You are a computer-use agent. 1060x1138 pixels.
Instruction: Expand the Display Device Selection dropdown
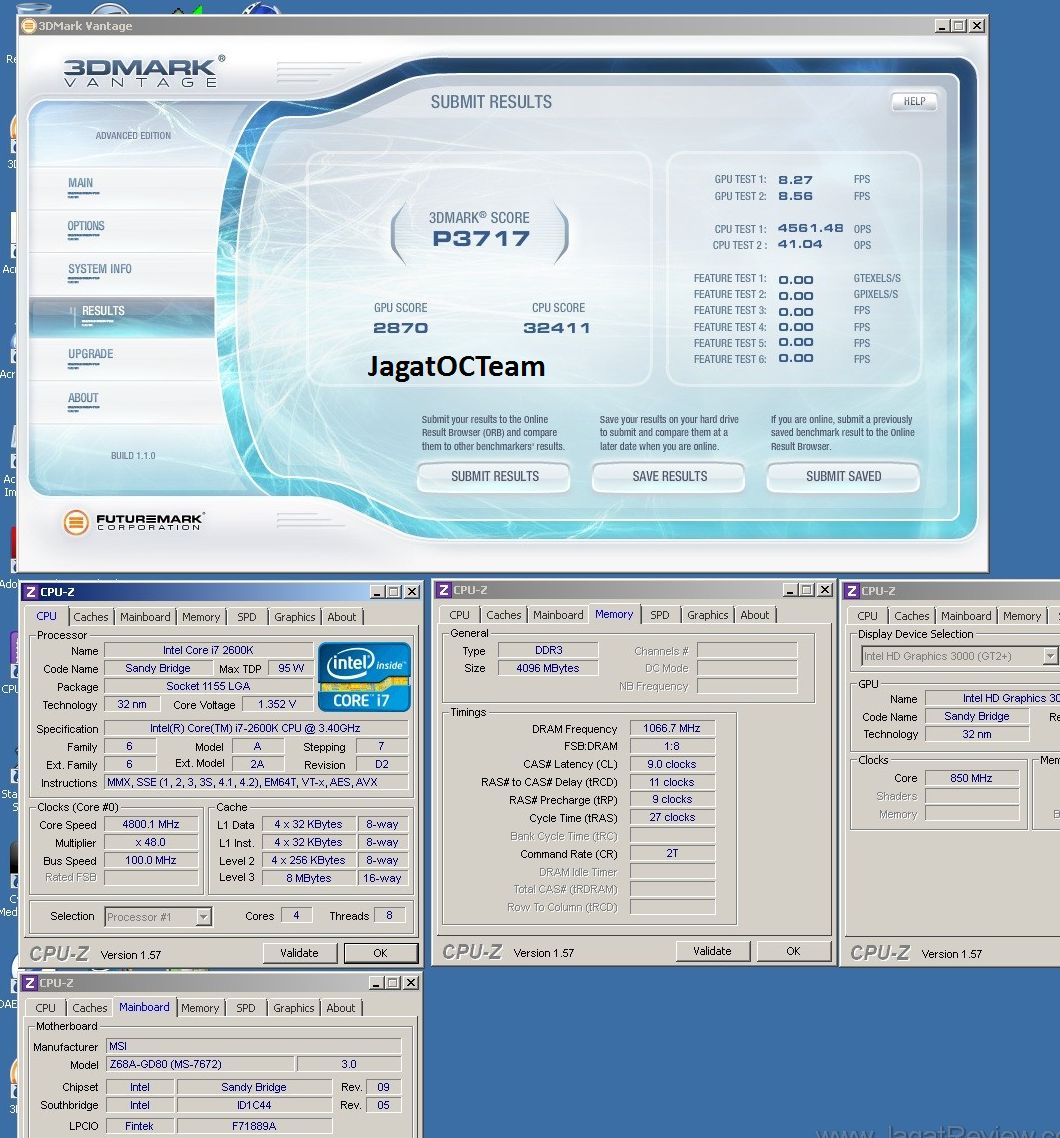pos(1049,656)
